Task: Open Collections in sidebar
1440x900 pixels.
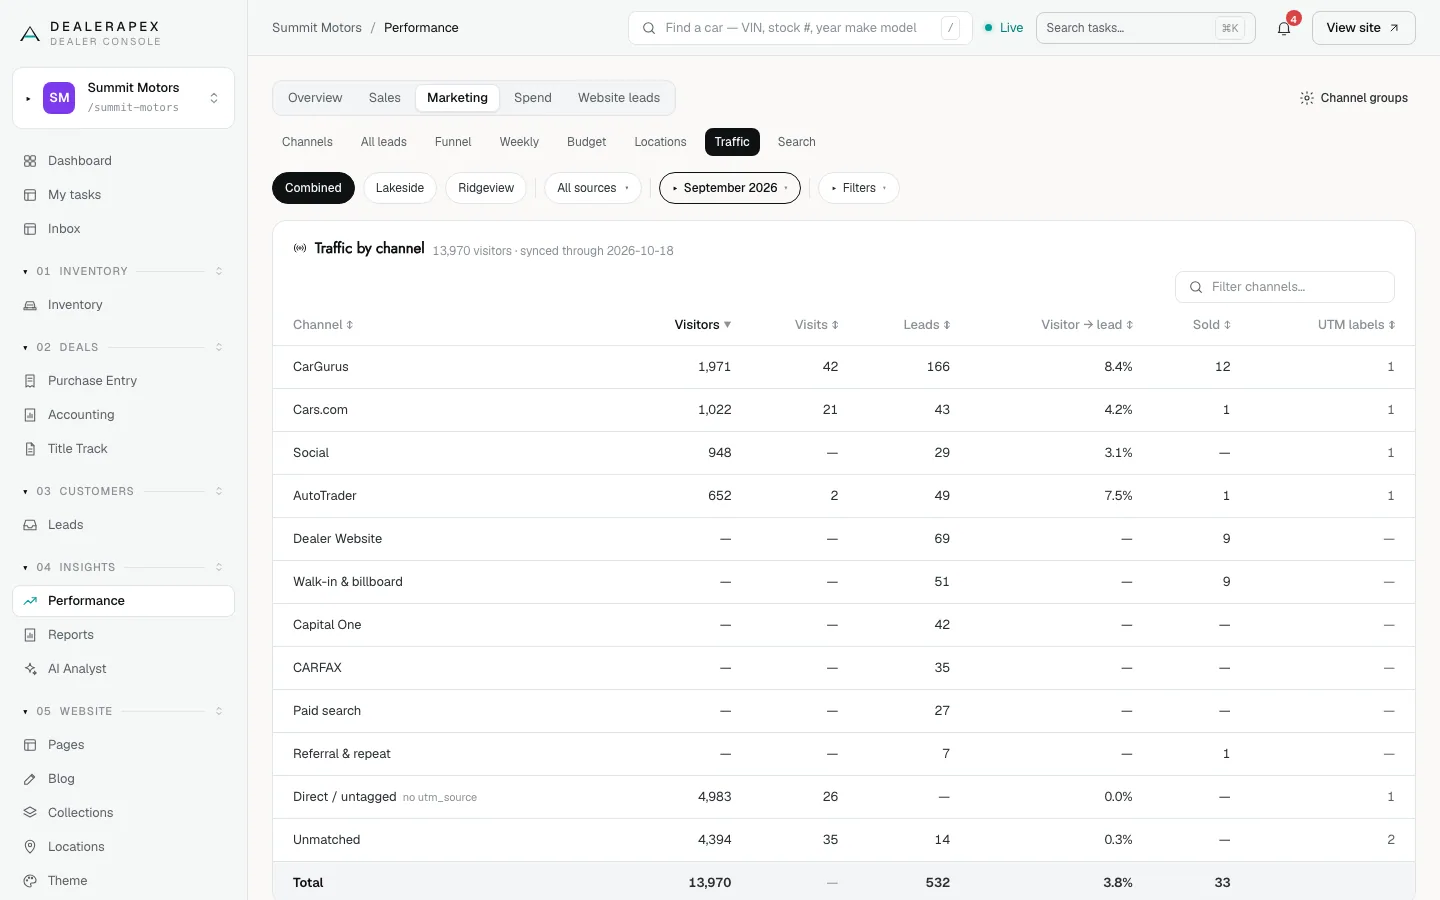Action: (x=123, y=813)
